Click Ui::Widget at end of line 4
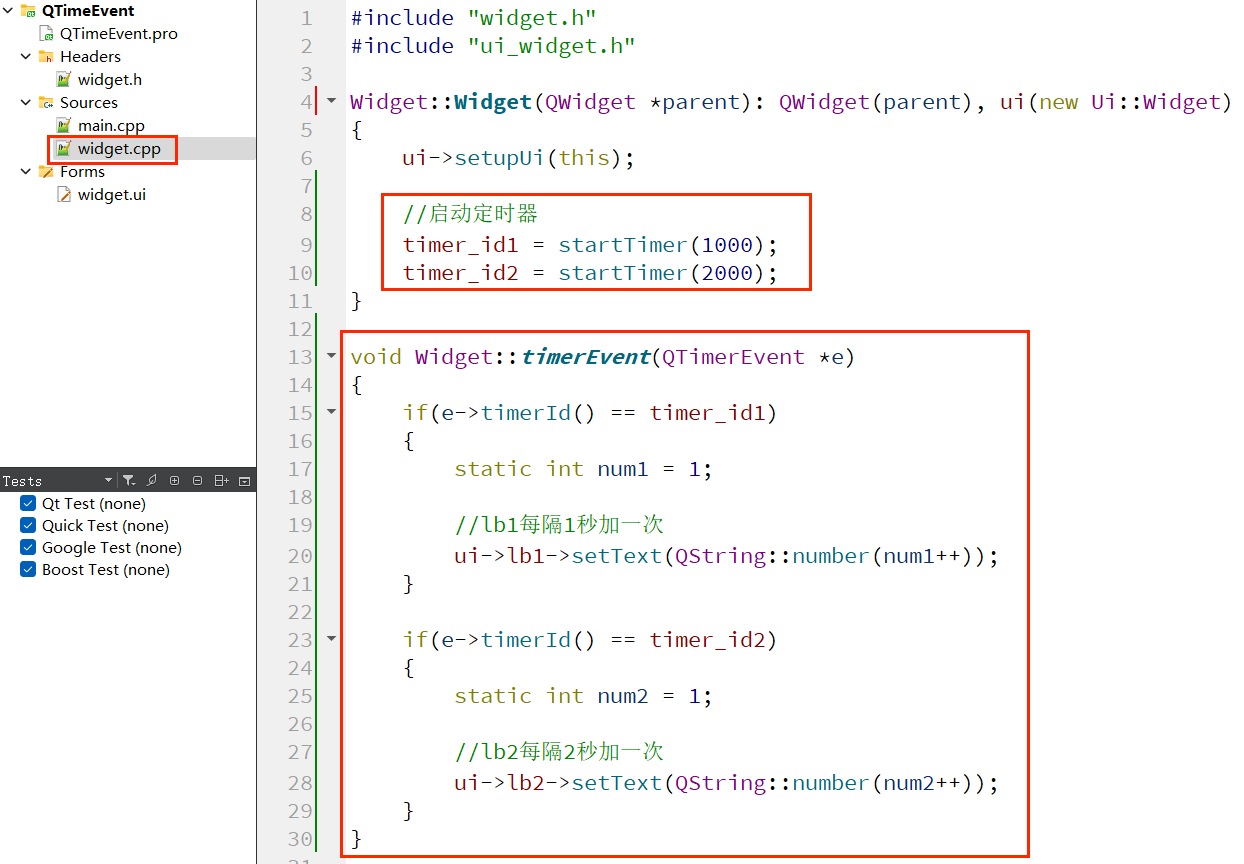This screenshot has width=1244, height=864. (x=1156, y=102)
